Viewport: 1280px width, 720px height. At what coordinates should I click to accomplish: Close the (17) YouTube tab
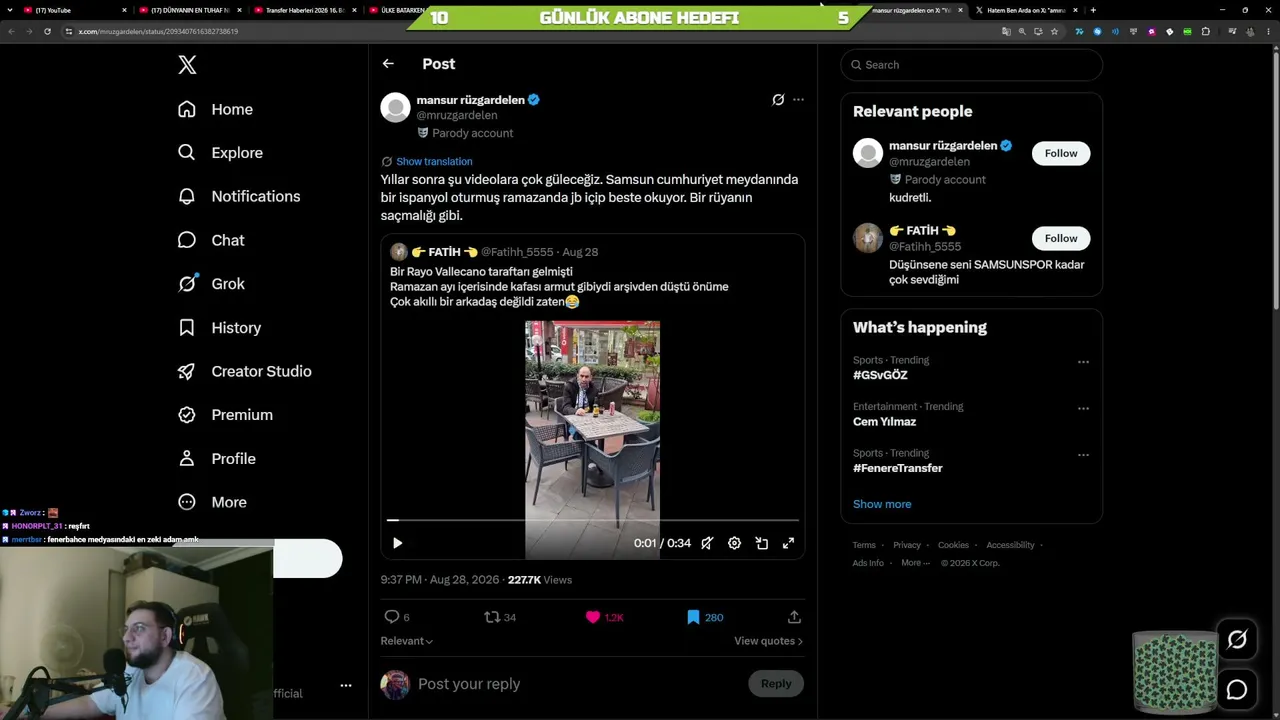pos(124,10)
